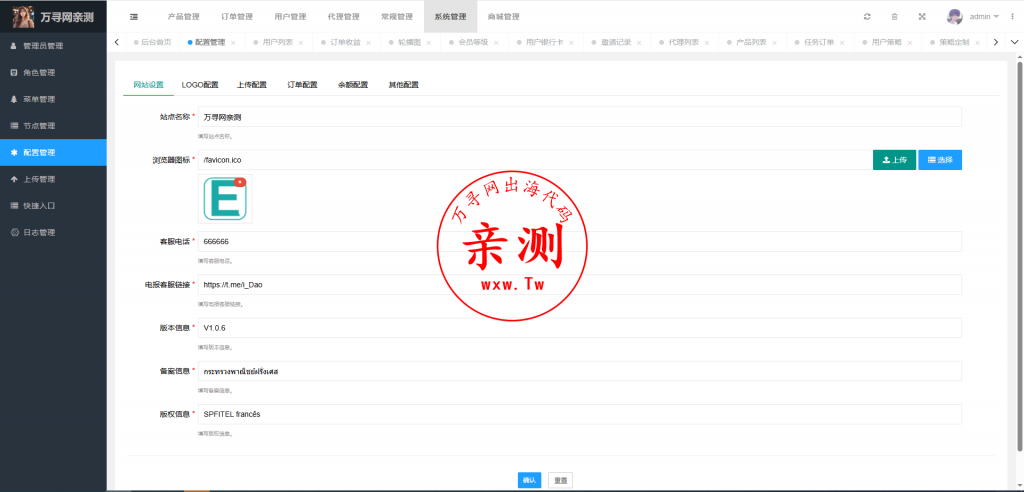The width and height of the screenshot is (1024, 492).
Task: Close the 轮播图 page tab
Action: pyautogui.click(x=428, y=42)
